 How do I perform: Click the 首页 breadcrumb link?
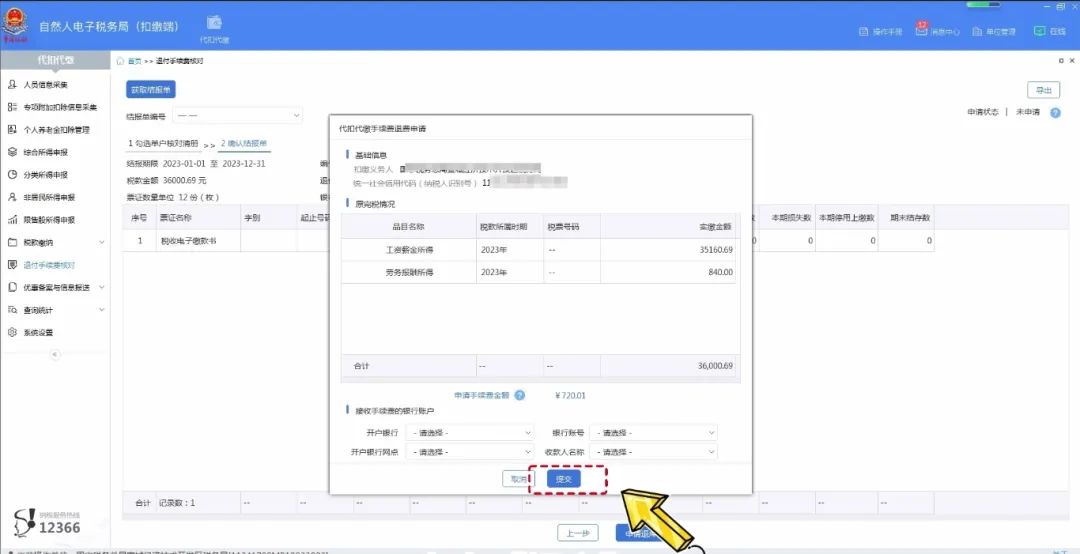[x=133, y=62]
